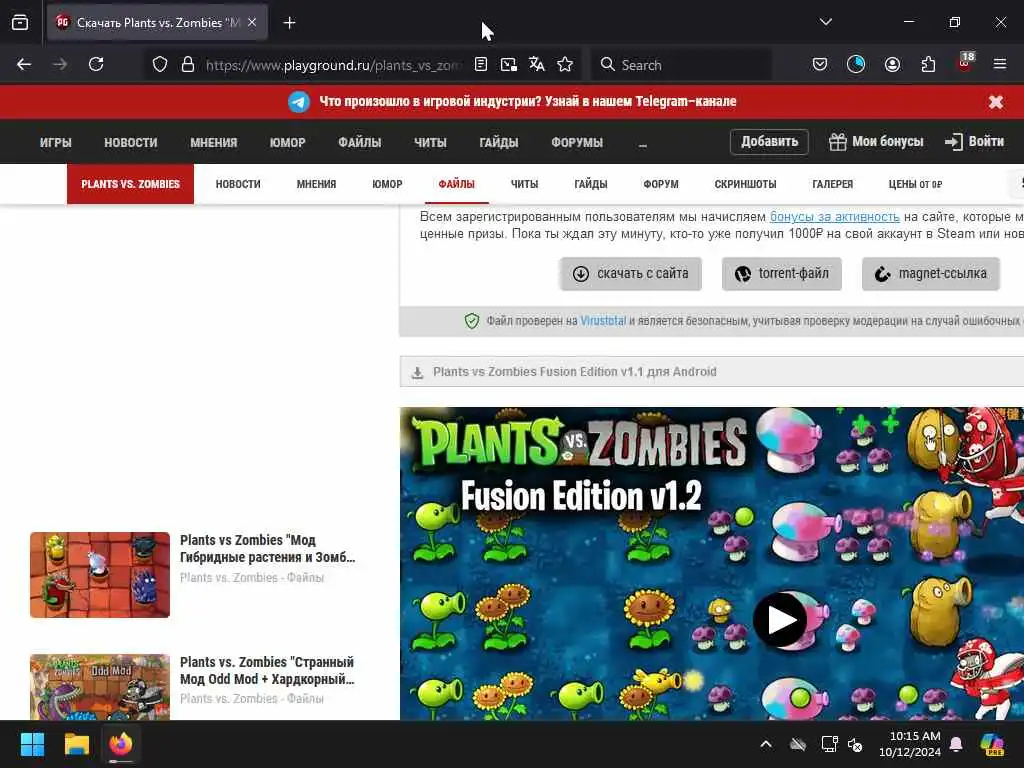This screenshot has height=768, width=1024.
Task: Show hidden system tray icons
Action: tap(766, 744)
